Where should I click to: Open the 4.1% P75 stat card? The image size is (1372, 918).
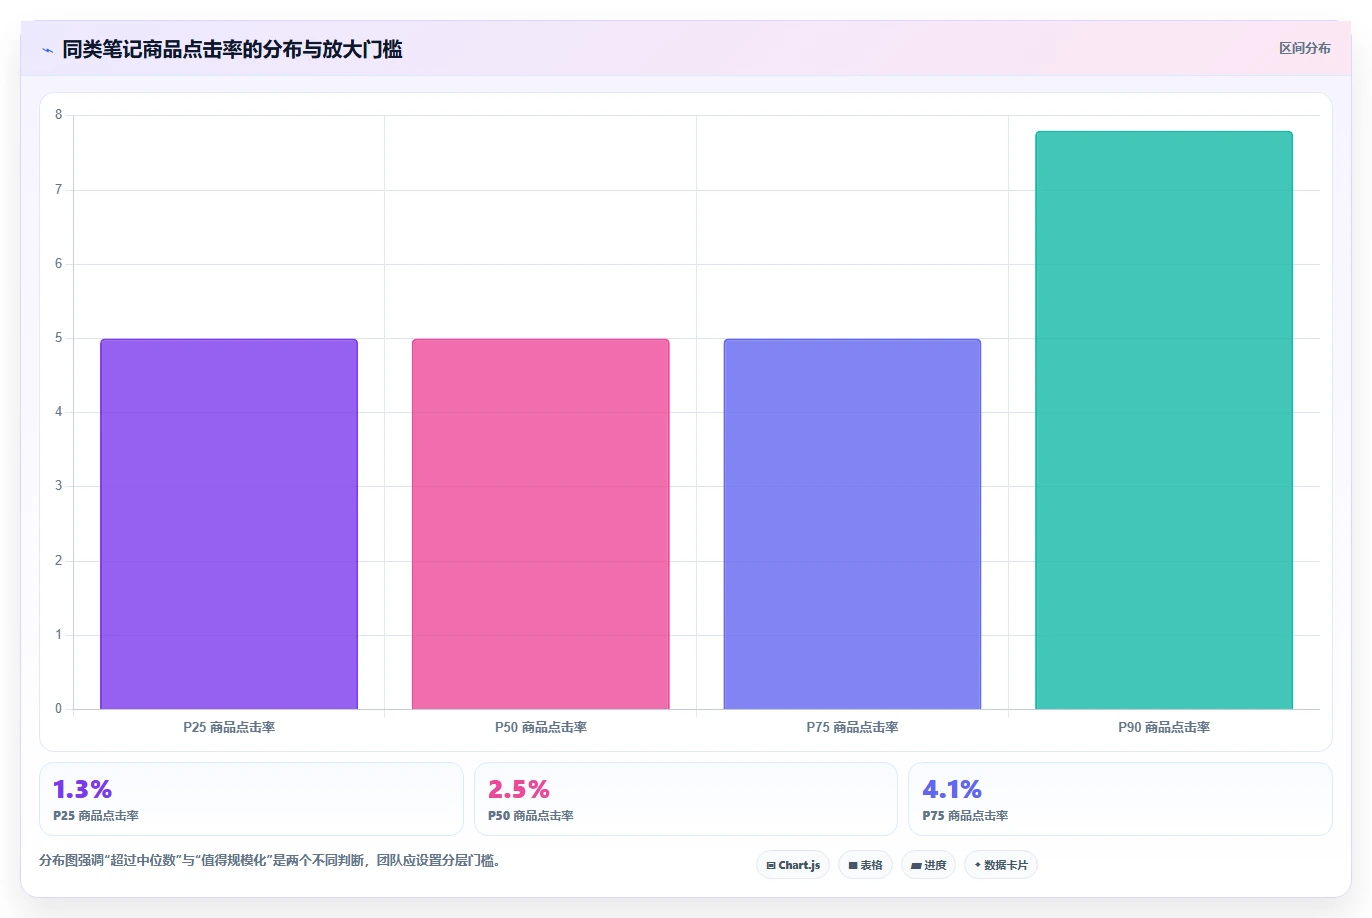(1120, 799)
